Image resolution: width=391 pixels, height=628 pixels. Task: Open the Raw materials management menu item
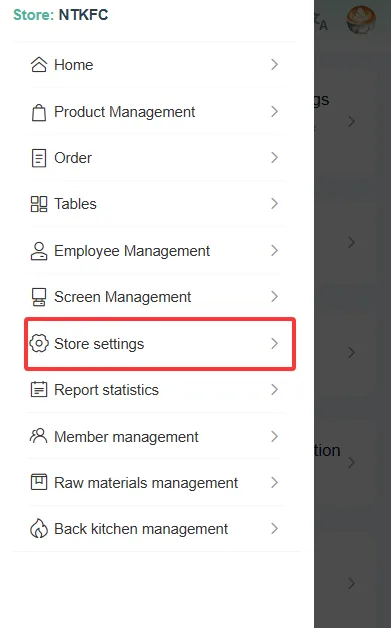click(x=156, y=482)
